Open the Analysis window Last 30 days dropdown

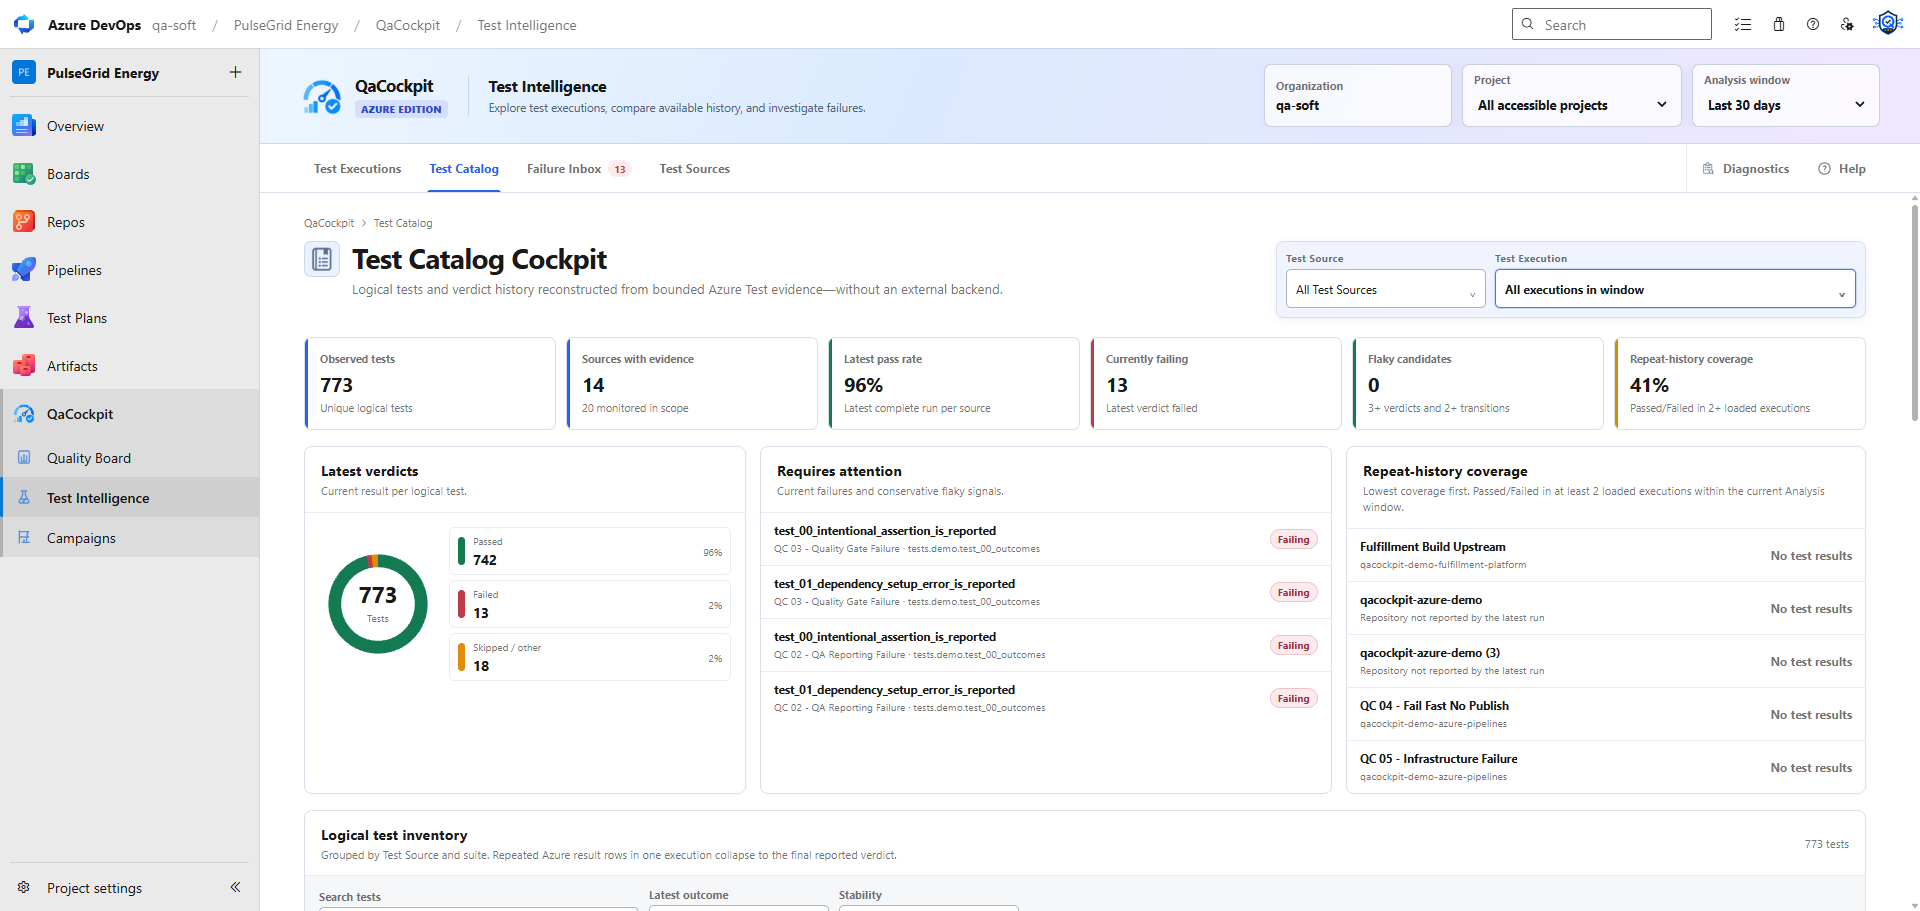click(x=1786, y=96)
